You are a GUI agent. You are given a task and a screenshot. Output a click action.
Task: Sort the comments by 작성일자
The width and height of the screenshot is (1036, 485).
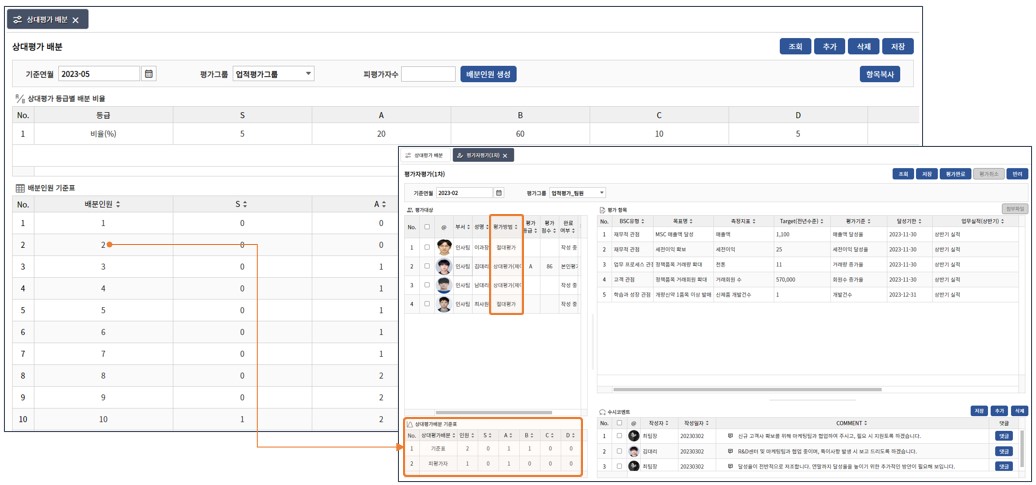click(708, 423)
